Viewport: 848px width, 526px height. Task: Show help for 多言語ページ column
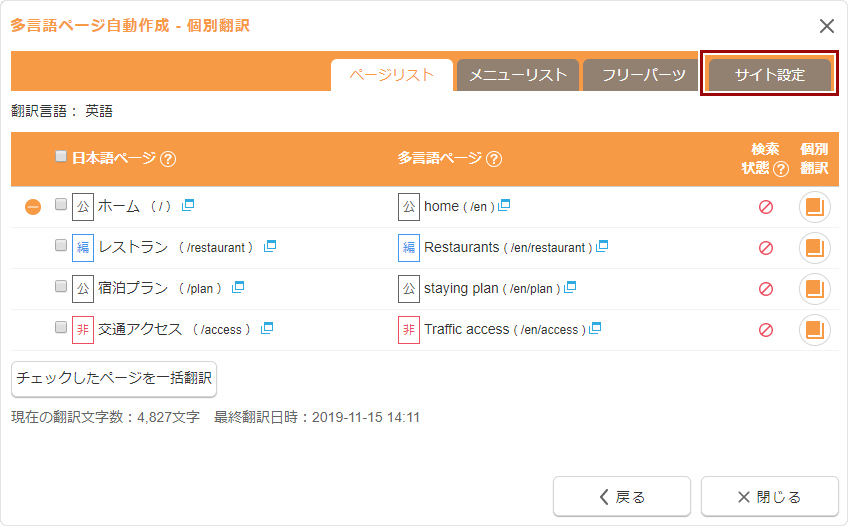pyautogui.click(x=494, y=159)
